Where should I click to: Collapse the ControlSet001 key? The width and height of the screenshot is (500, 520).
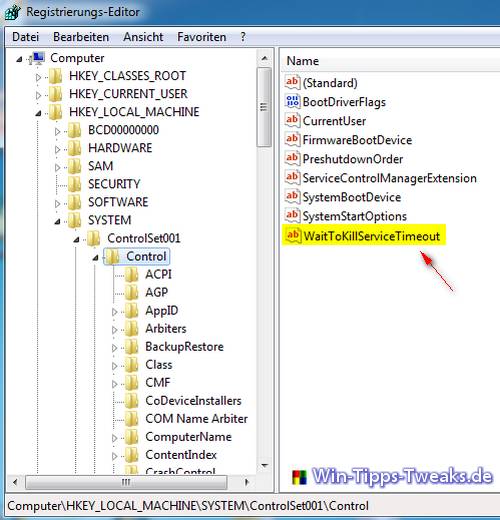pyautogui.click(x=76, y=239)
